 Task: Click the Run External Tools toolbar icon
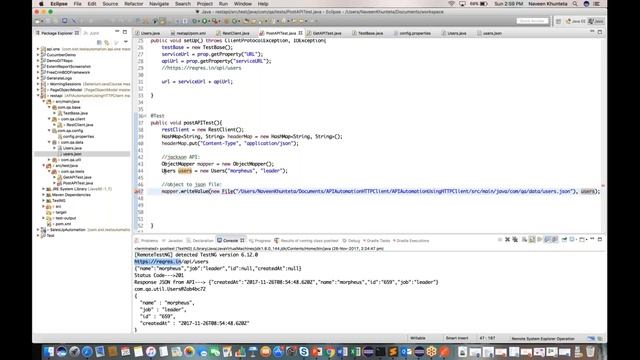(x=215, y=21)
